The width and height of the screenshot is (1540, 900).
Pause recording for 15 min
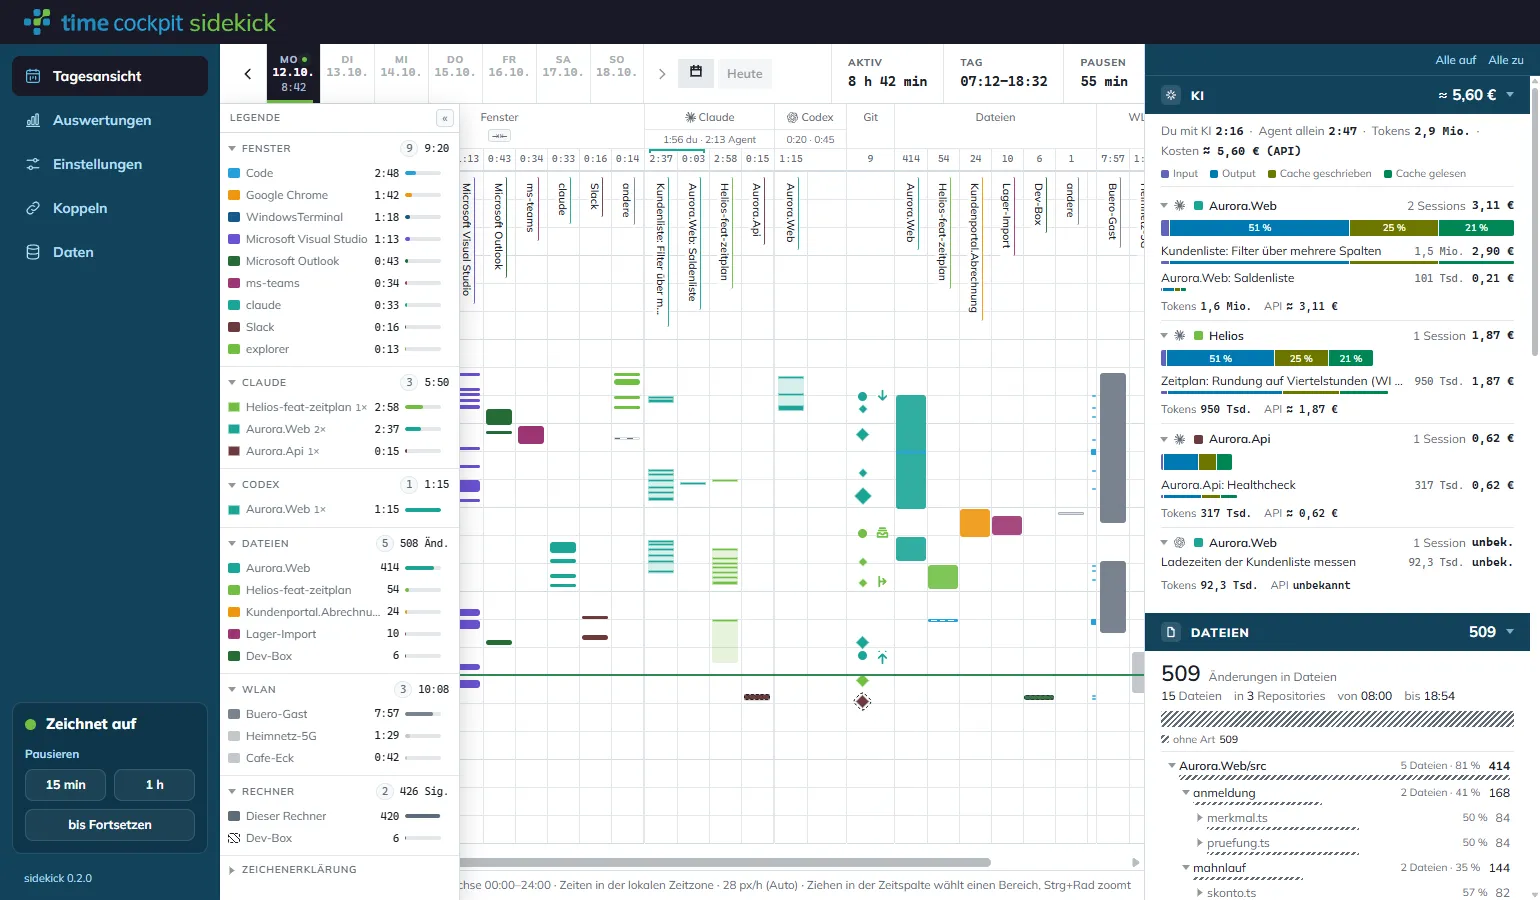tap(66, 785)
